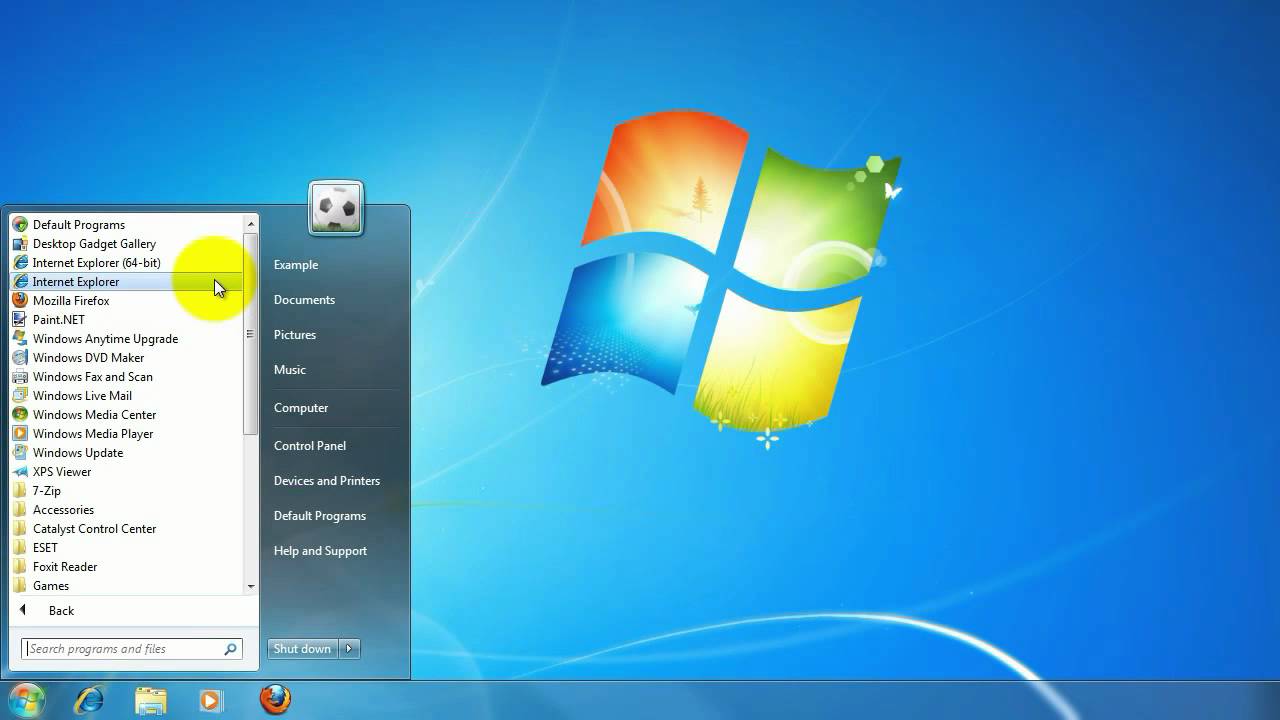Click the Start orb on the taskbar
The width and height of the screenshot is (1280, 720).
click(x=26, y=699)
